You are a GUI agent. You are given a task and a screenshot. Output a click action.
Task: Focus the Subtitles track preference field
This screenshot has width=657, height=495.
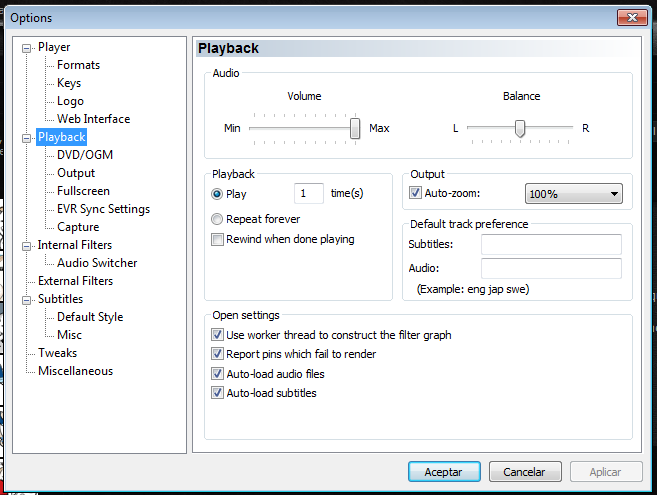551,244
